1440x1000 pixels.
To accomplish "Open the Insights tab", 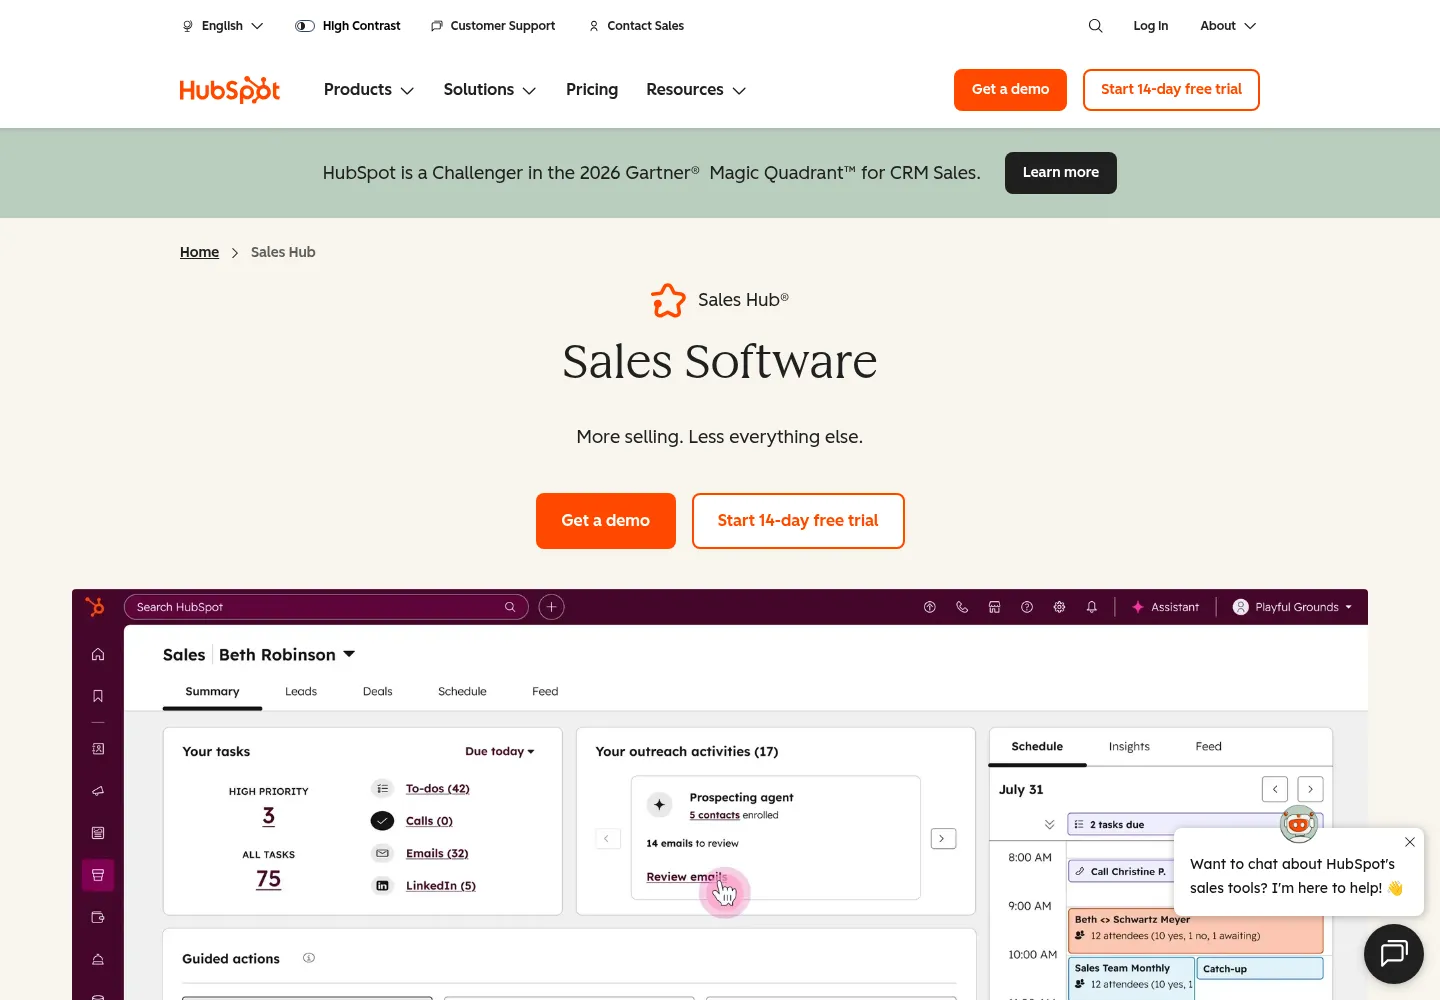I will click(1129, 747).
